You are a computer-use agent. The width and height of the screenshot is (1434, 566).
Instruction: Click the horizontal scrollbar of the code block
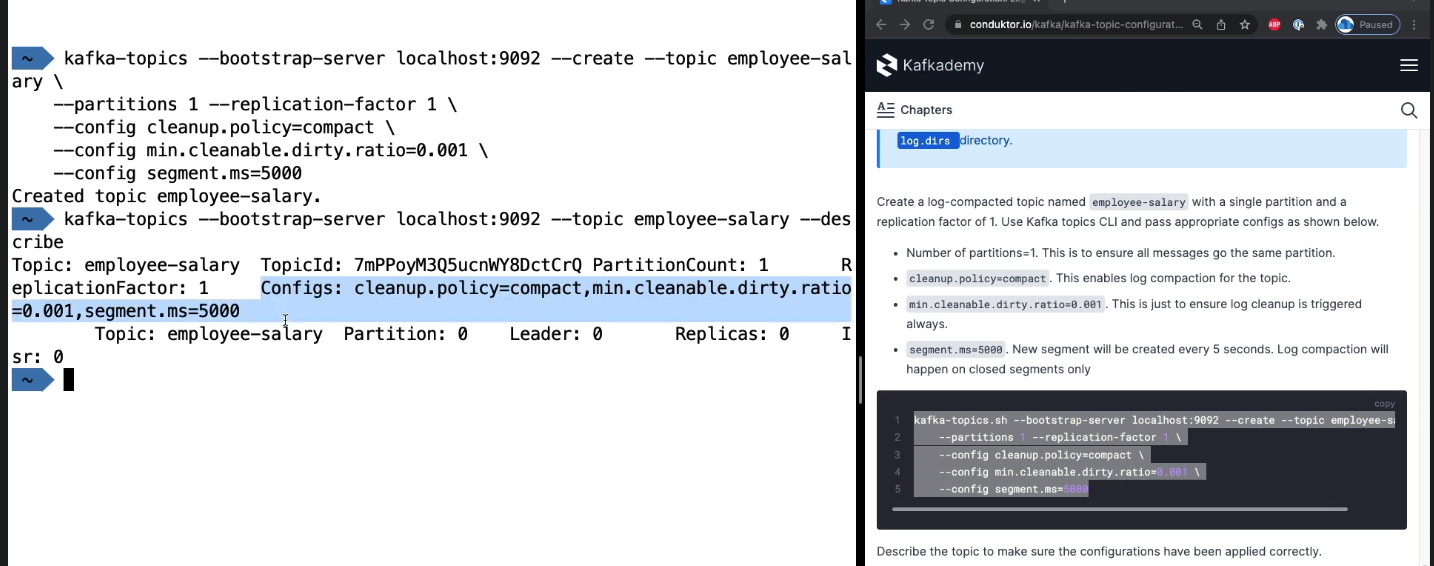coord(1119,509)
